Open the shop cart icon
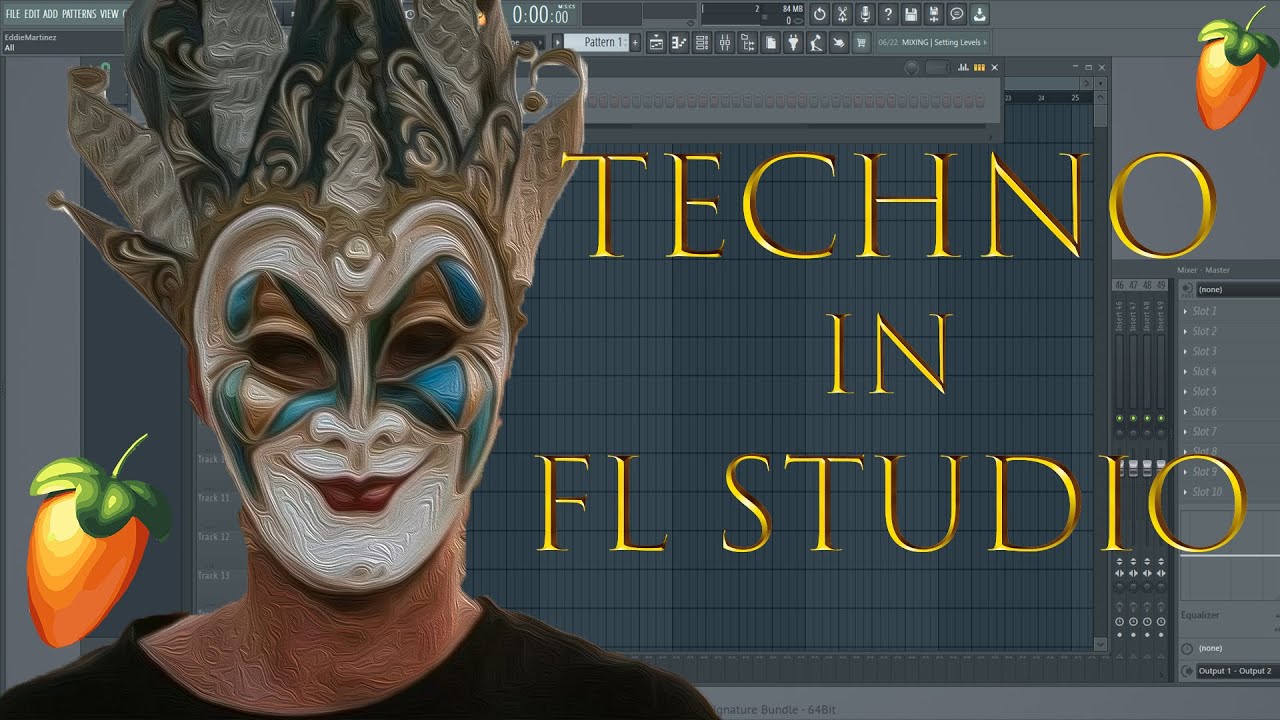The width and height of the screenshot is (1280, 720). pyautogui.click(x=861, y=42)
